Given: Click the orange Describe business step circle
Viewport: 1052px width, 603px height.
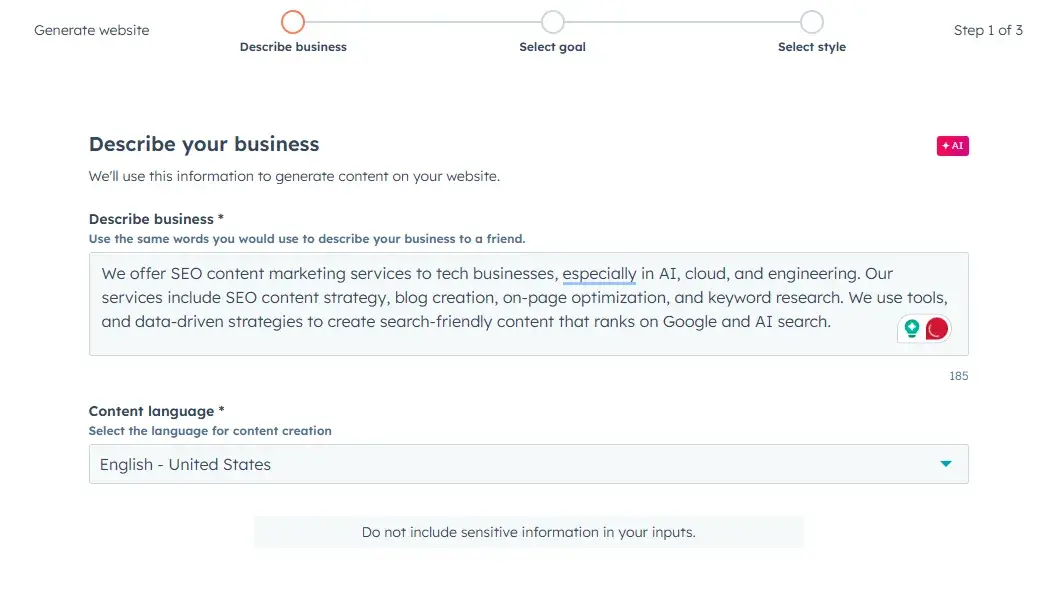Looking at the screenshot, I should pos(293,22).
